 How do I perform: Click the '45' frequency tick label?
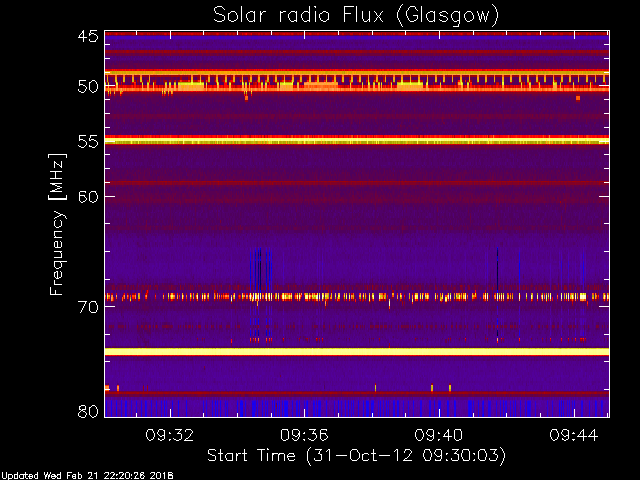pyautogui.click(x=88, y=36)
